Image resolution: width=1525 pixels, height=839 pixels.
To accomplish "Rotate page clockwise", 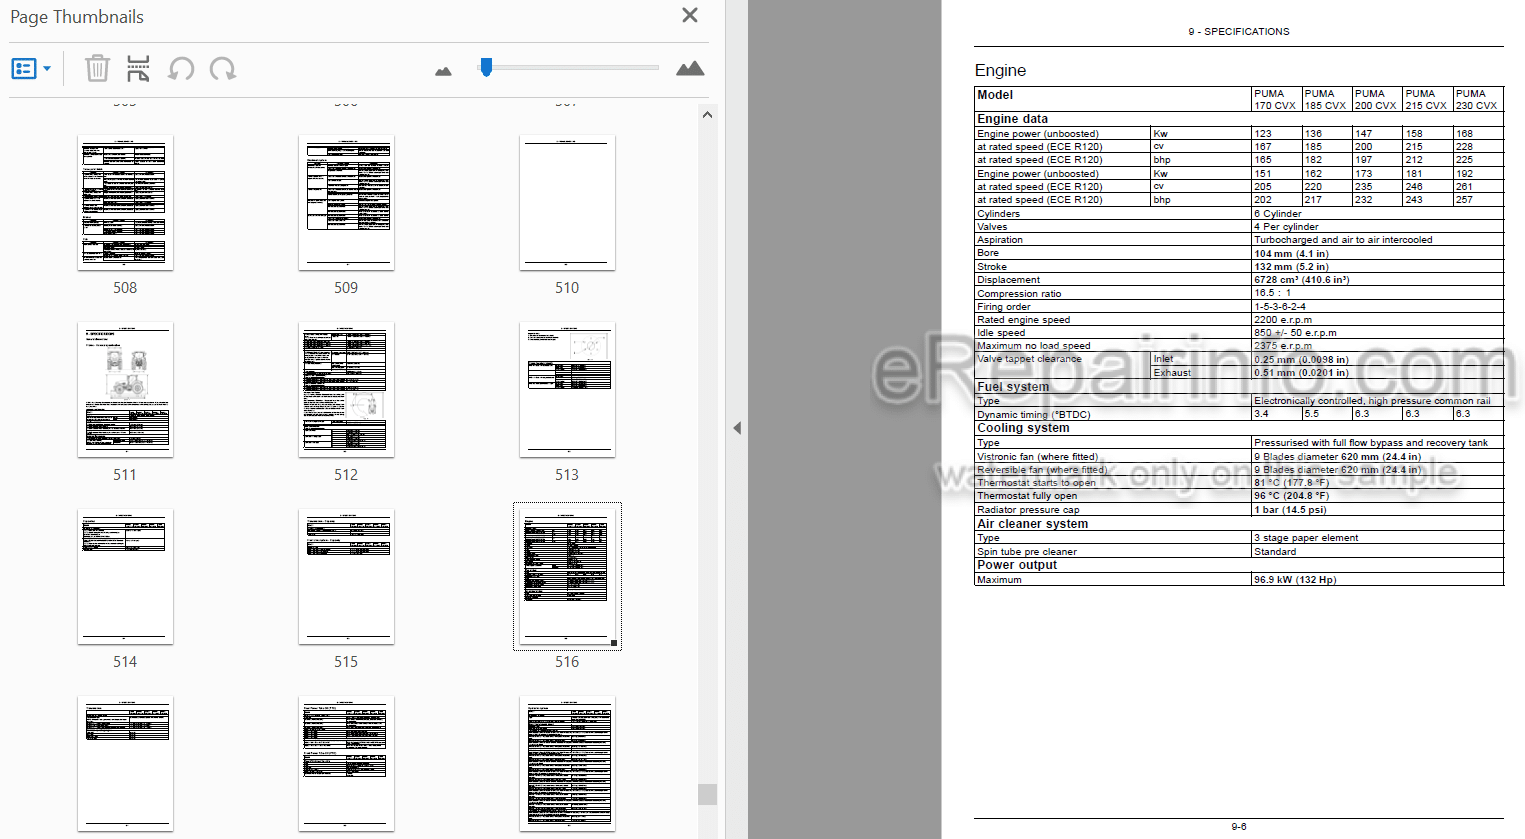I will click(x=222, y=69).
